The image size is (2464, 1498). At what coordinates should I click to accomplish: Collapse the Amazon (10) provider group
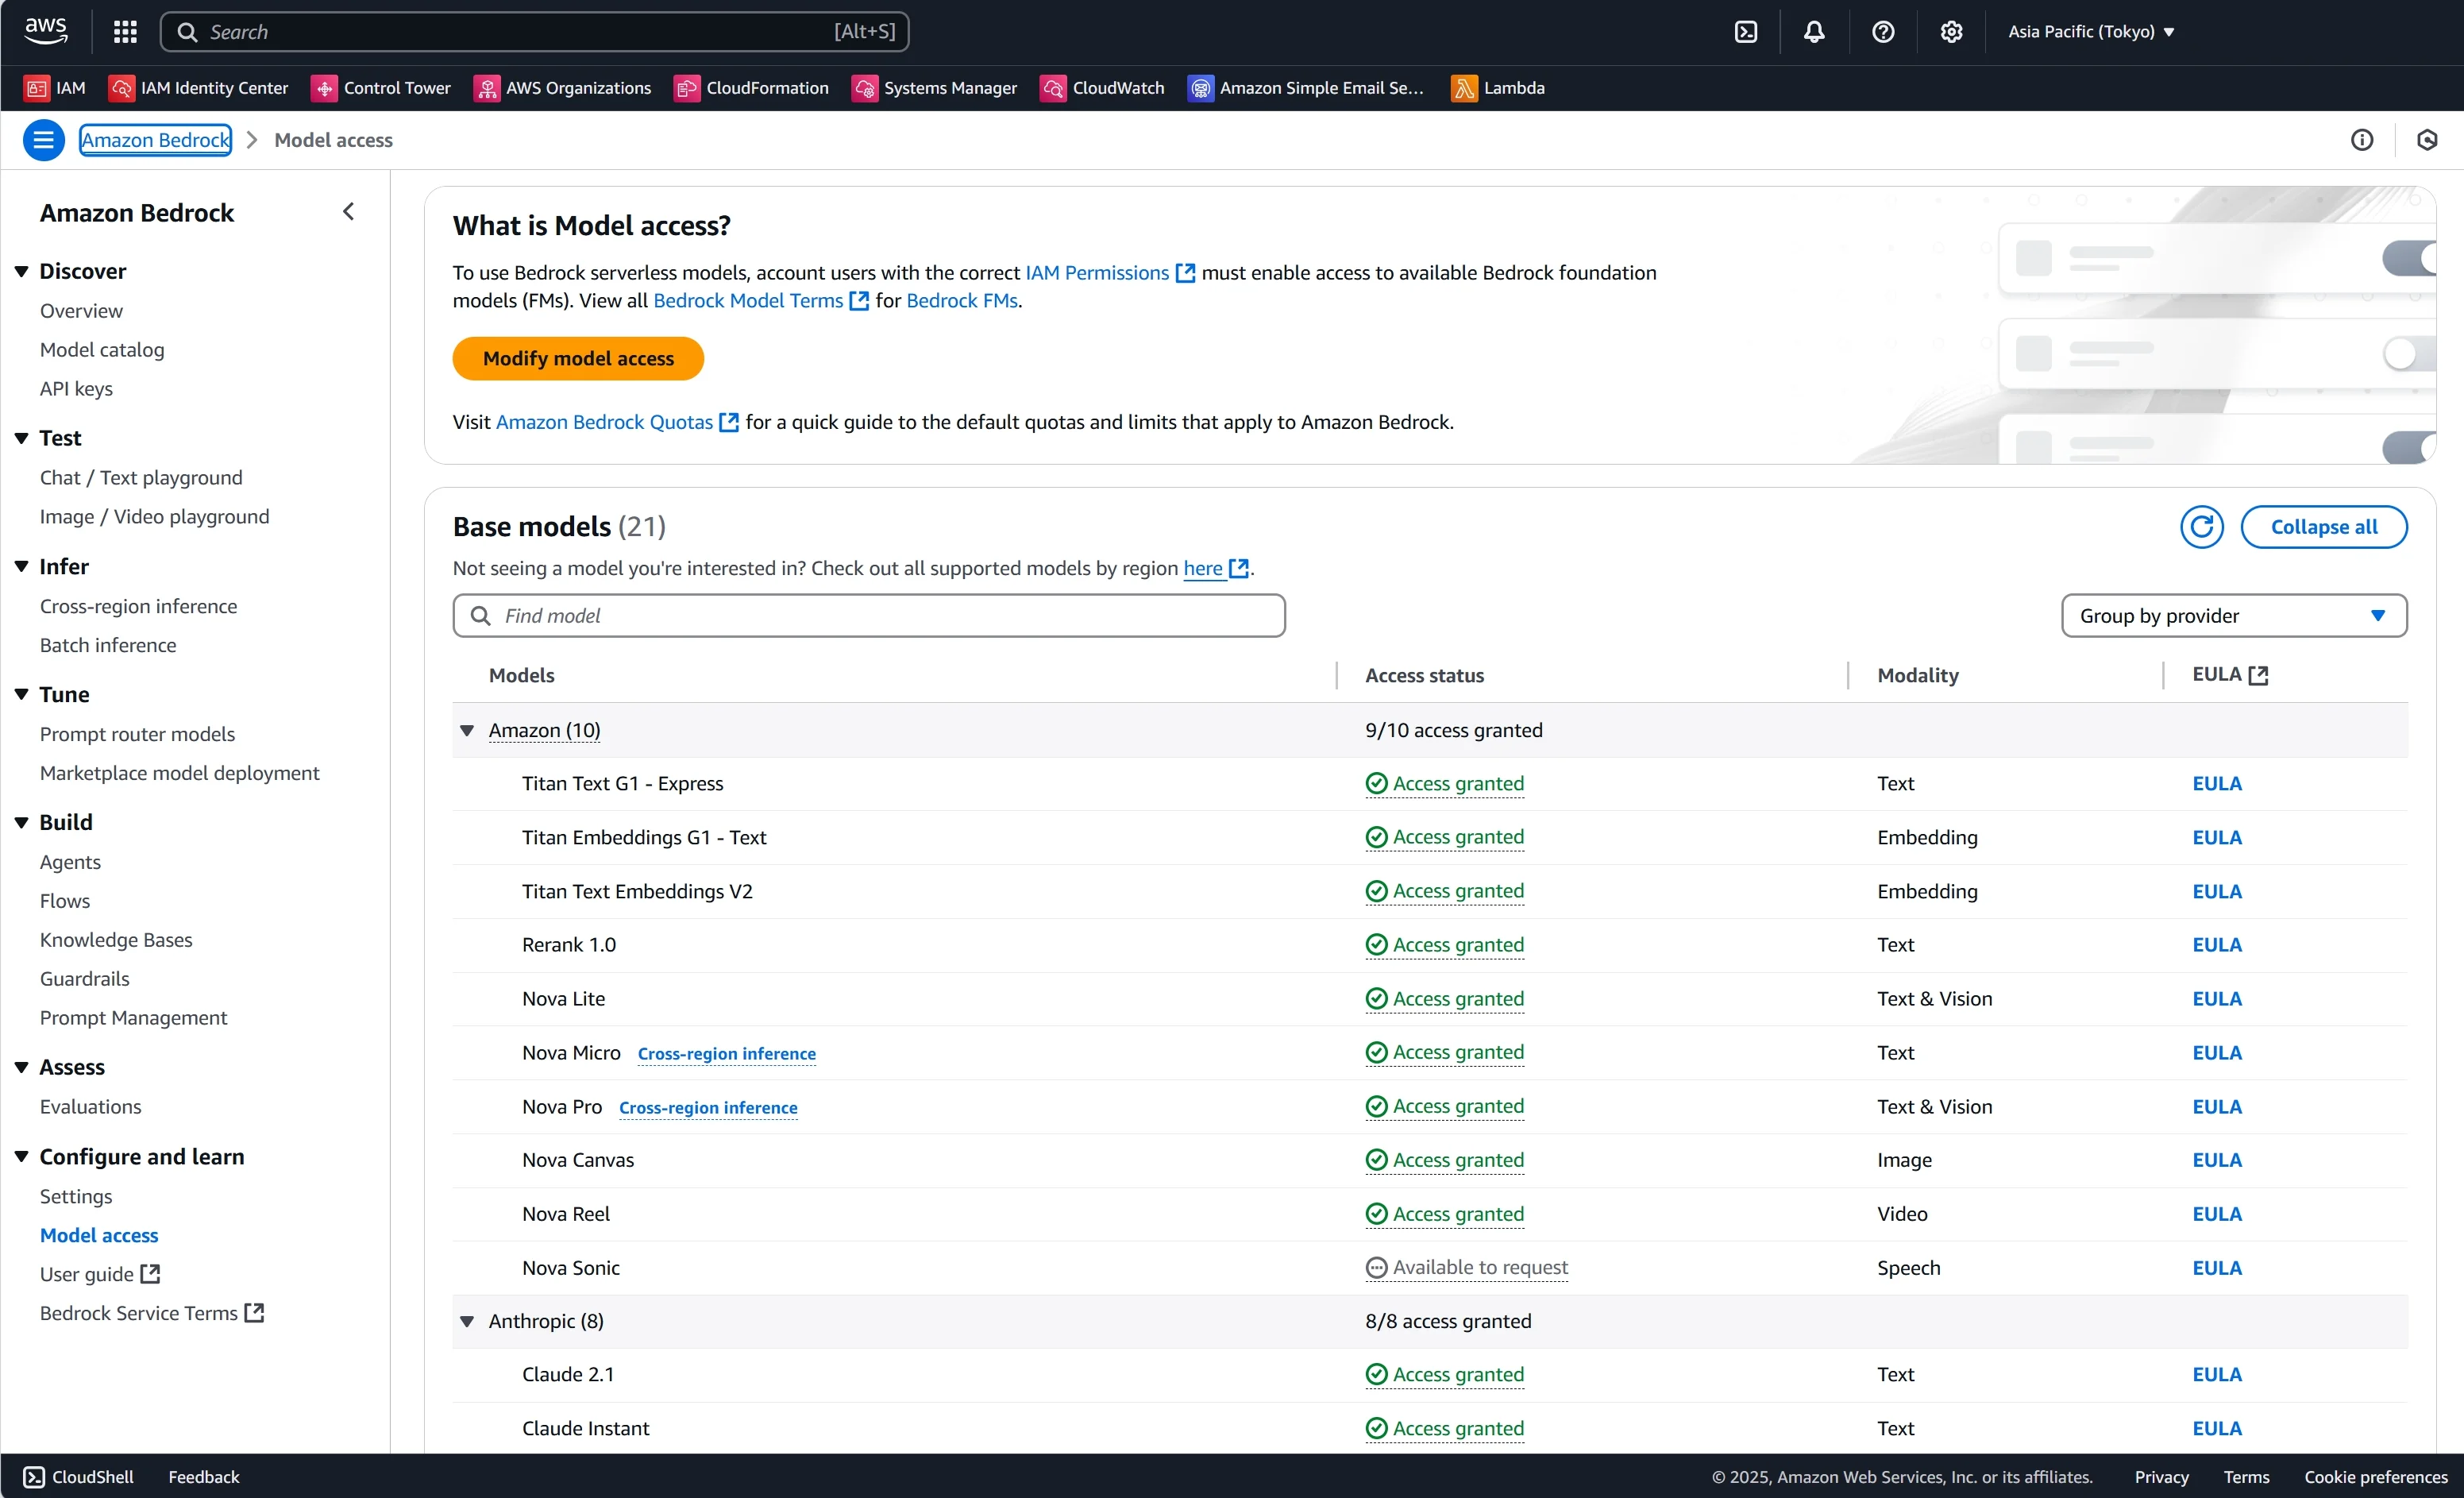pos(467,731)
